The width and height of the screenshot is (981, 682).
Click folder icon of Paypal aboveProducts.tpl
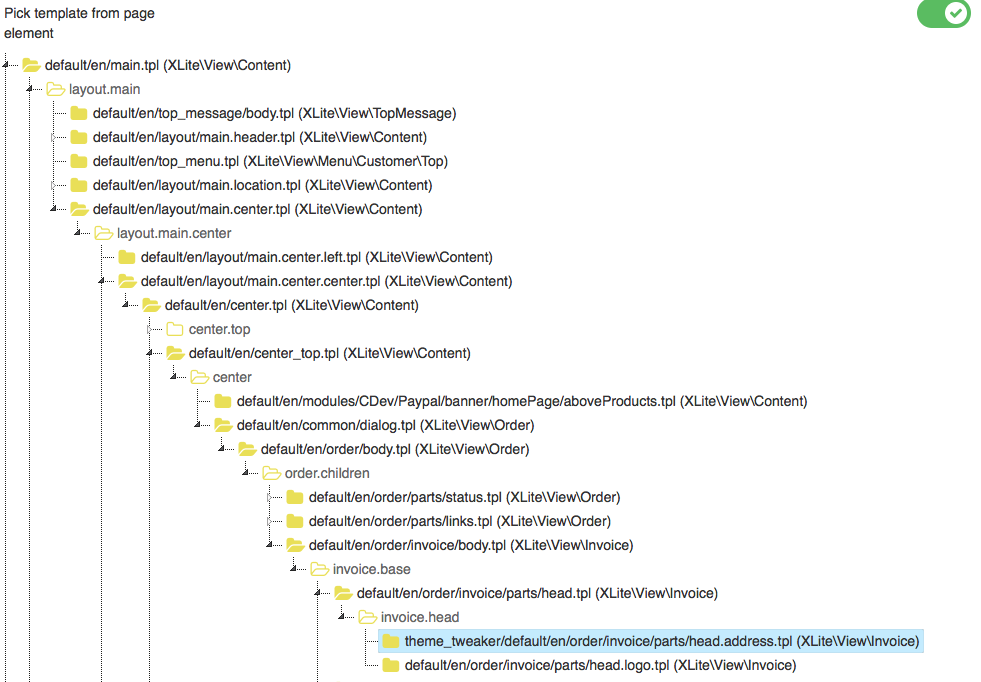tap(223, 401)
